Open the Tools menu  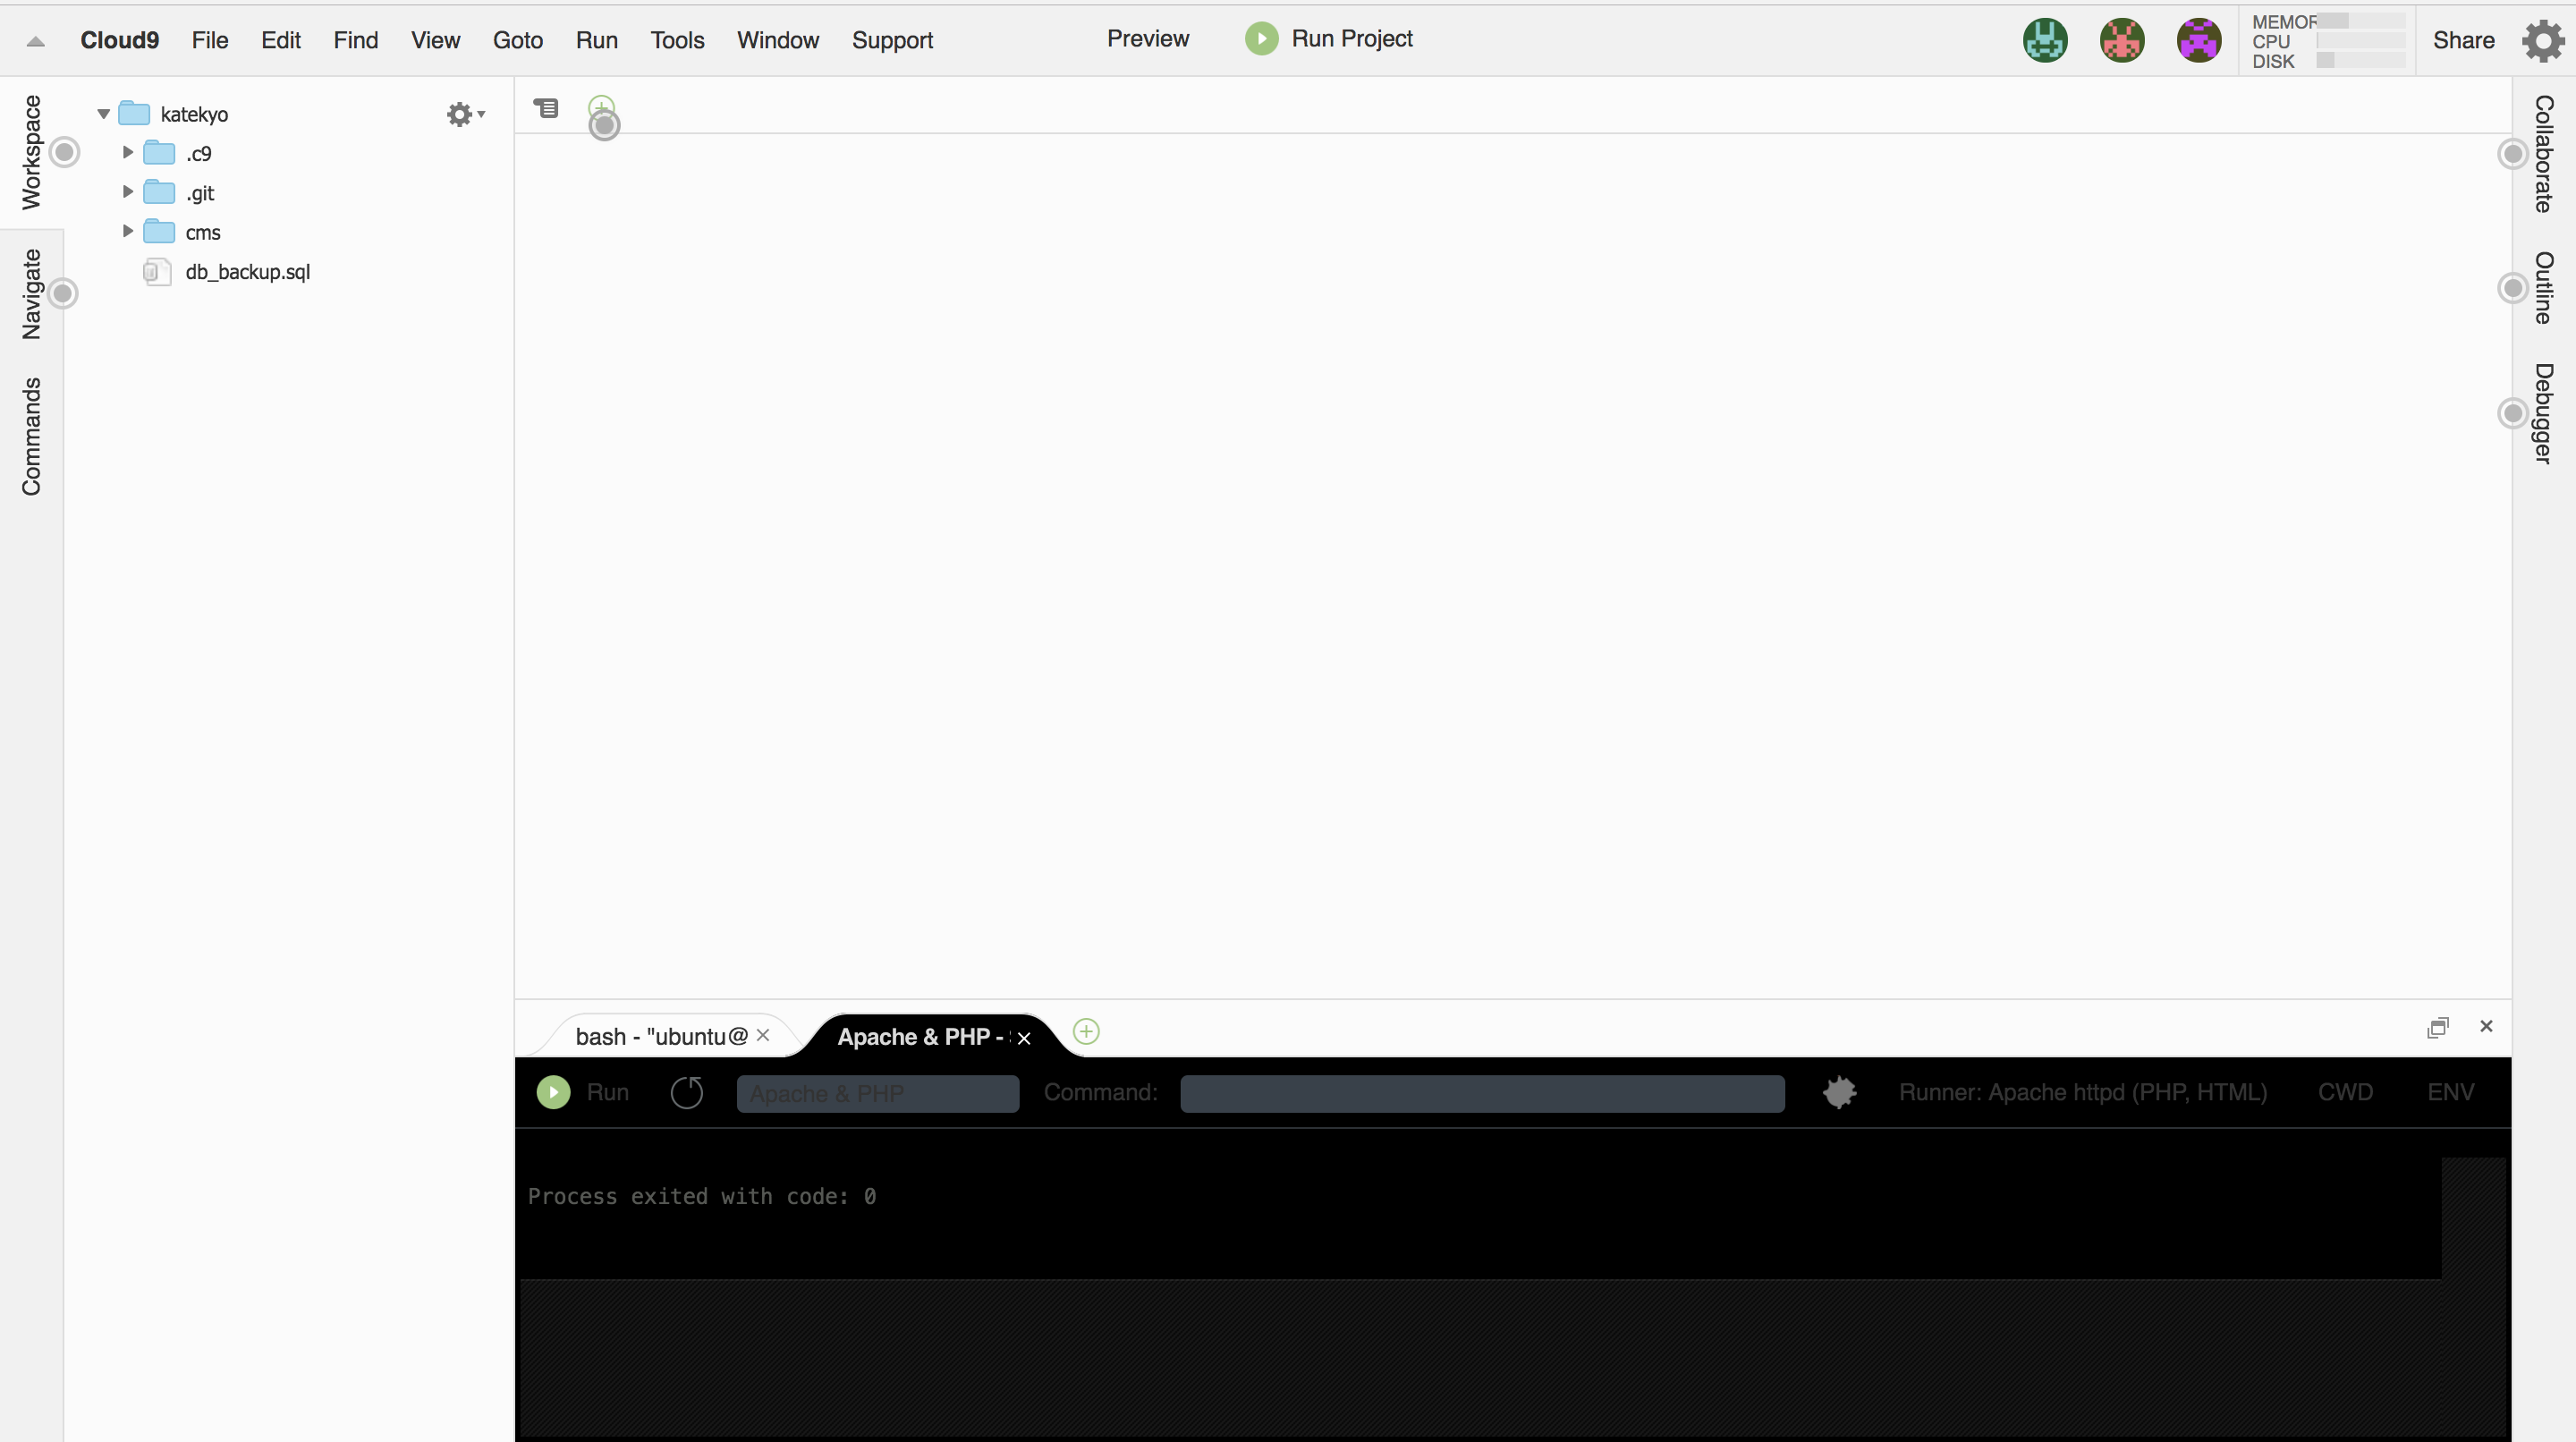pyautogui.click(x=677, y=41)
